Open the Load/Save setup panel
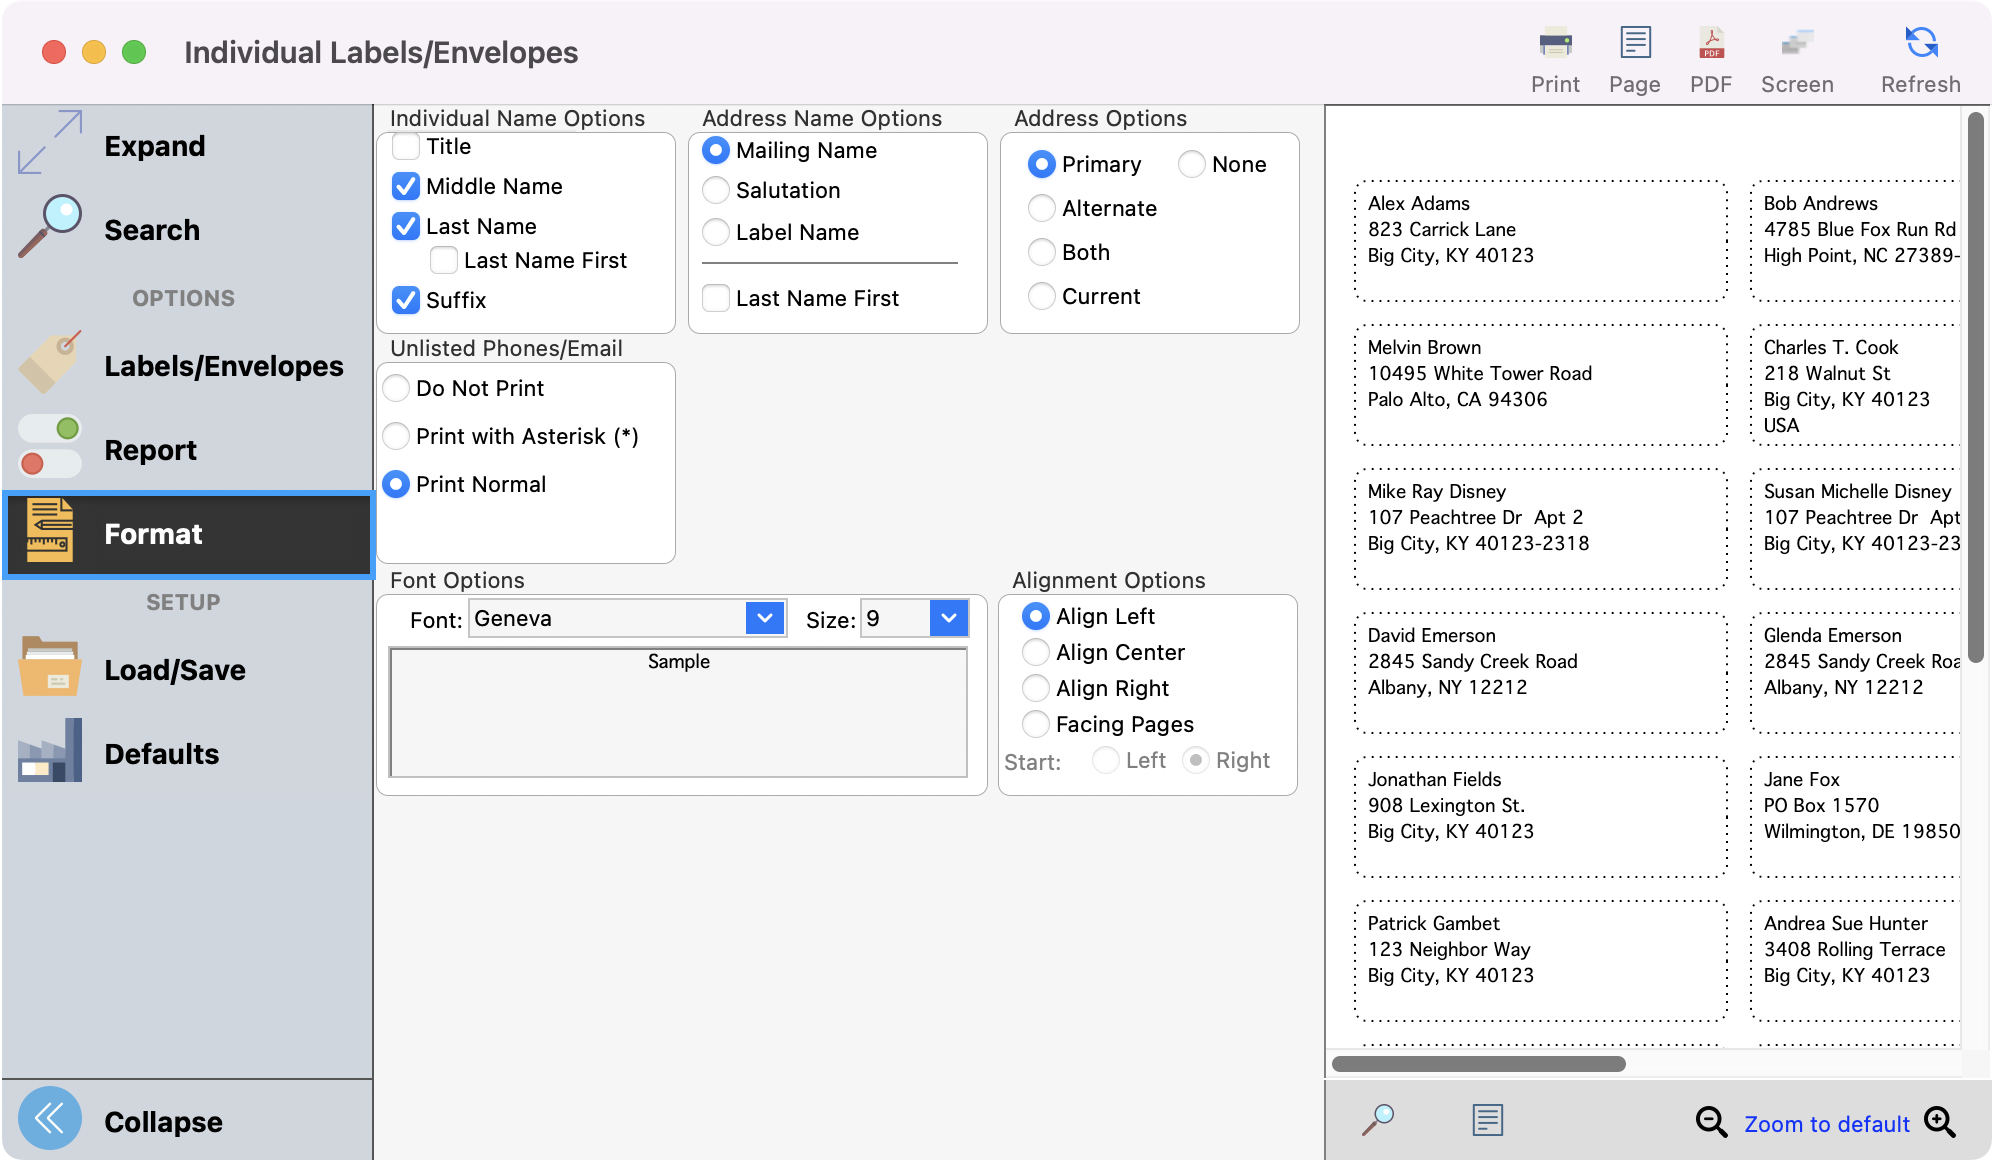The height and width of the screenshot is (1160, 1992). tap(173, 670)
